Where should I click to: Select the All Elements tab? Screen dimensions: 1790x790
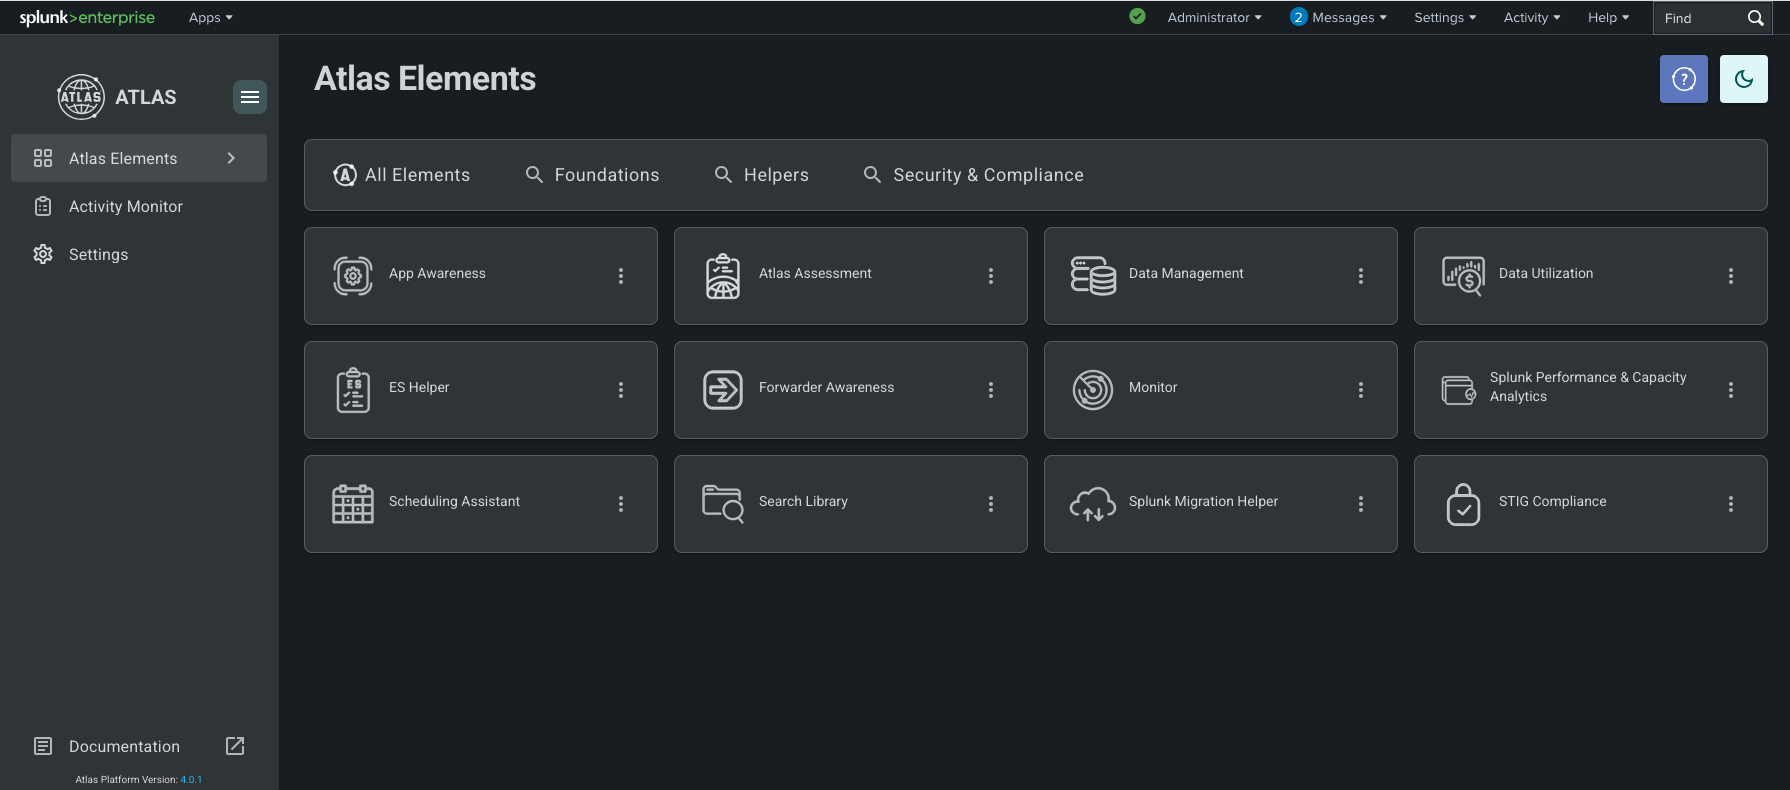(401, 175)
